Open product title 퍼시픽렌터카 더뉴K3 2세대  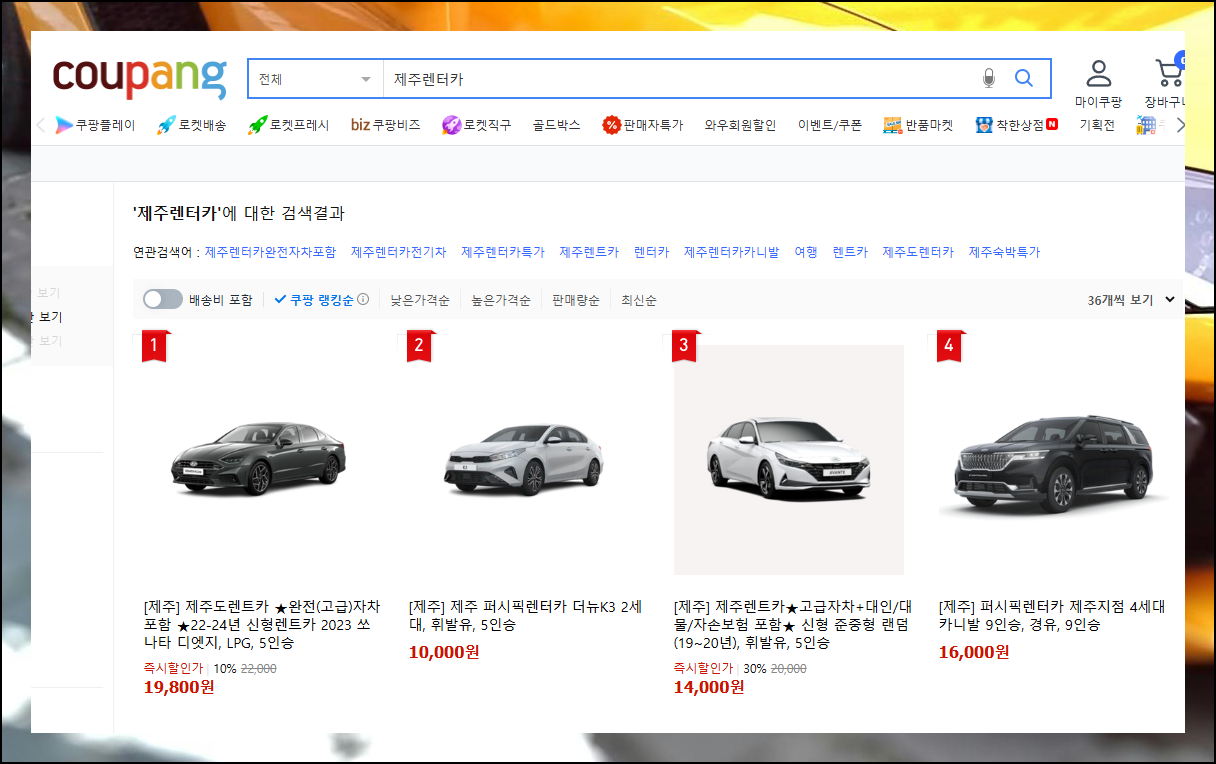526,615
